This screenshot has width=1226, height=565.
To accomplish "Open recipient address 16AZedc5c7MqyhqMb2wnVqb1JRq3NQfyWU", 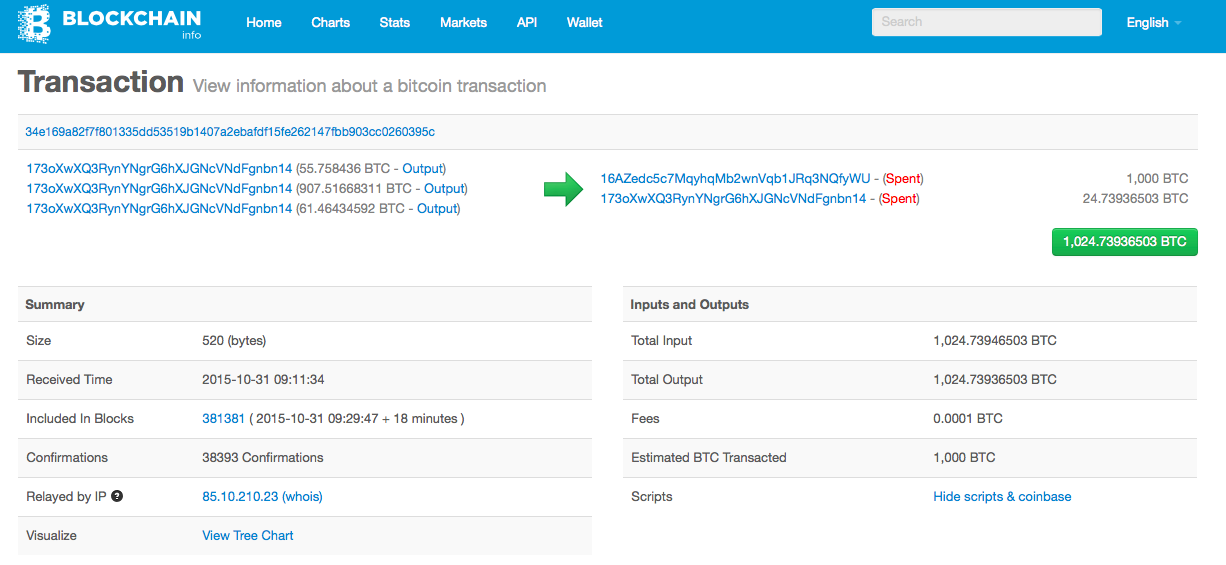I will [x=735, y=179].
